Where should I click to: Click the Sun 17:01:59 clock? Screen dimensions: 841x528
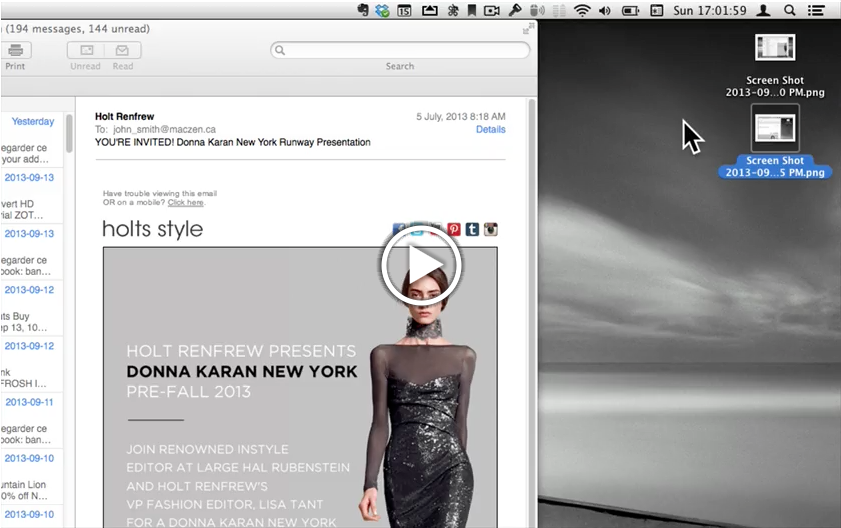click(x=710, y=10)
